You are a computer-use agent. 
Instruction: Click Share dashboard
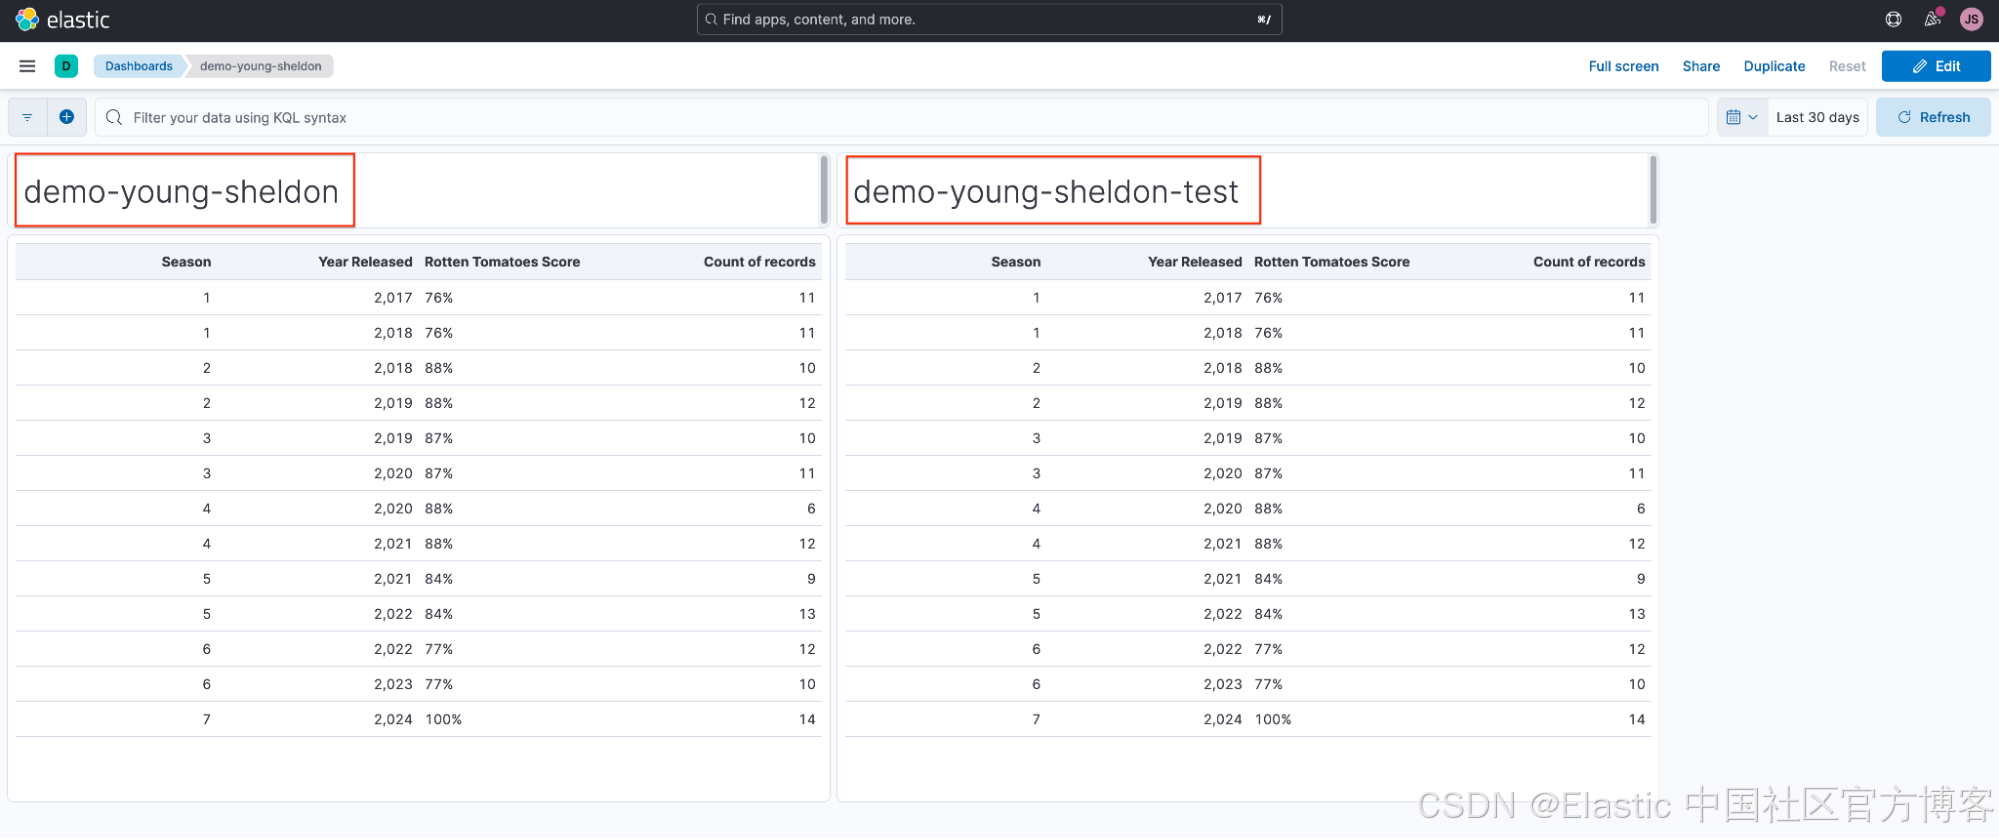1701,66
